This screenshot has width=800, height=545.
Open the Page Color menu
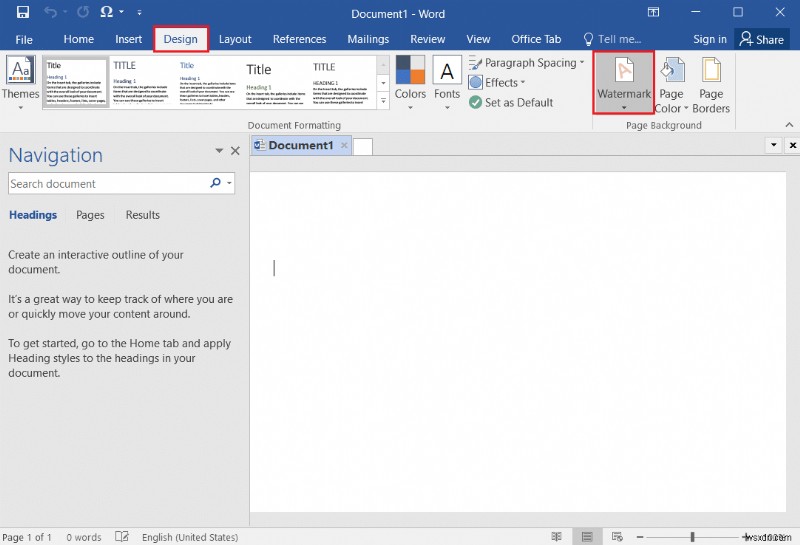point(671,86)
